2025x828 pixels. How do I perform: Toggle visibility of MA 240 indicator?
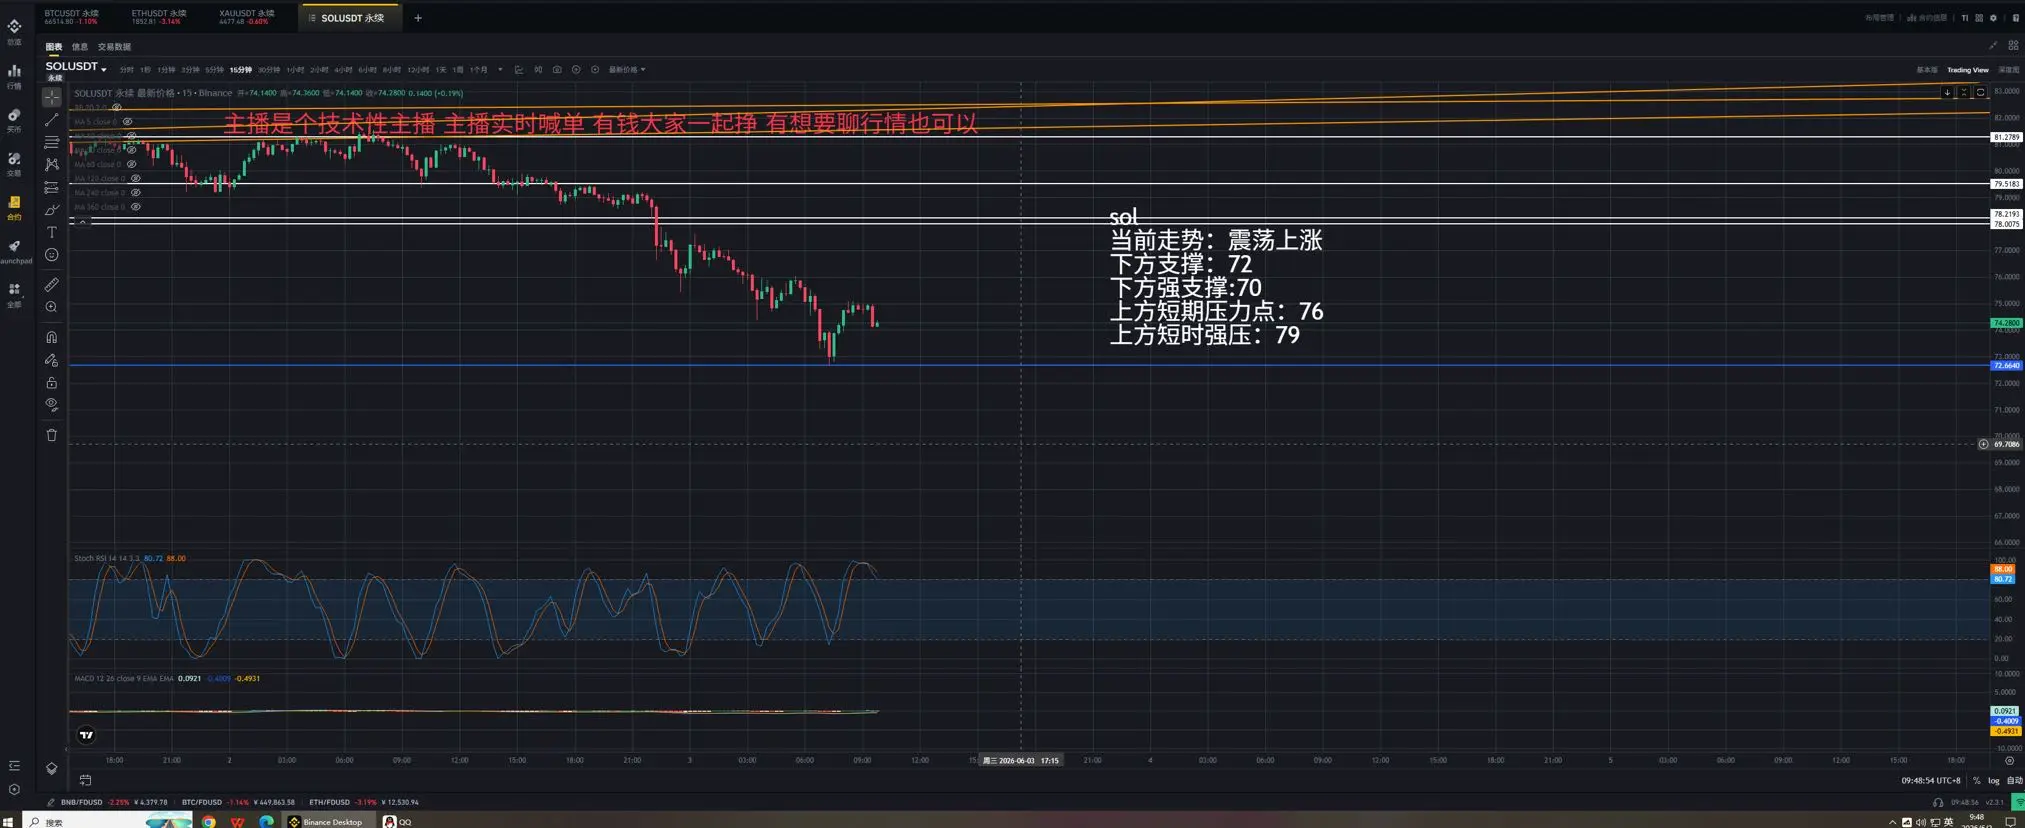click(x=135, y=193)
